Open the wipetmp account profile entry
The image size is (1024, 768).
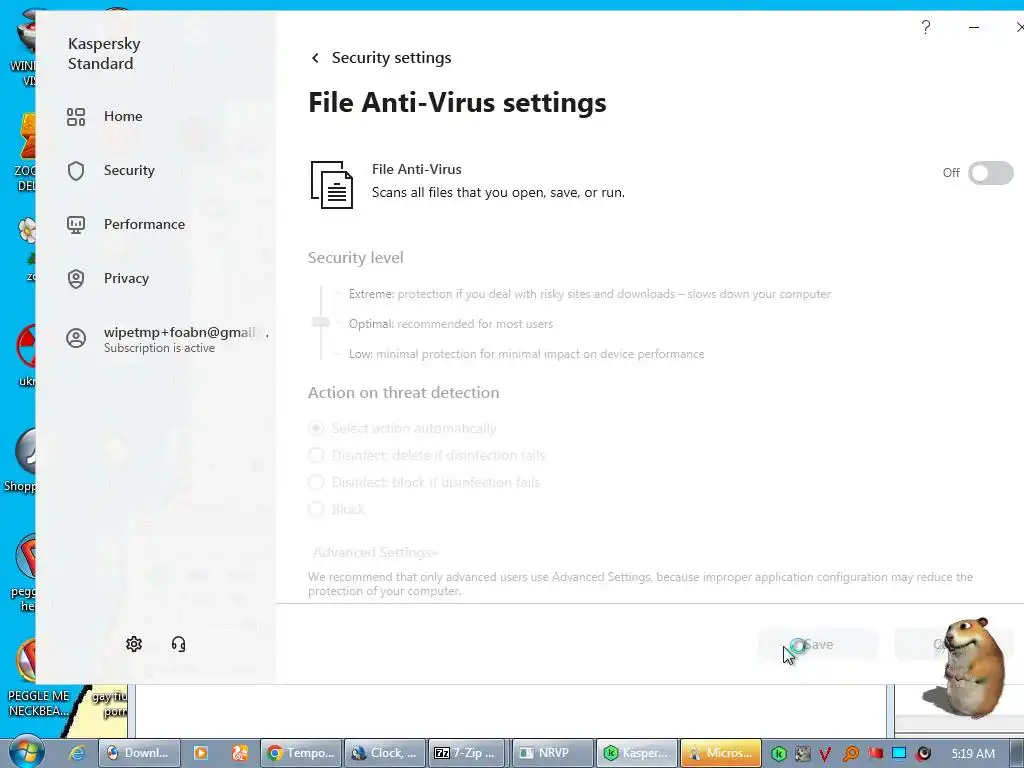pyautogui.click(x=167, y=339)
